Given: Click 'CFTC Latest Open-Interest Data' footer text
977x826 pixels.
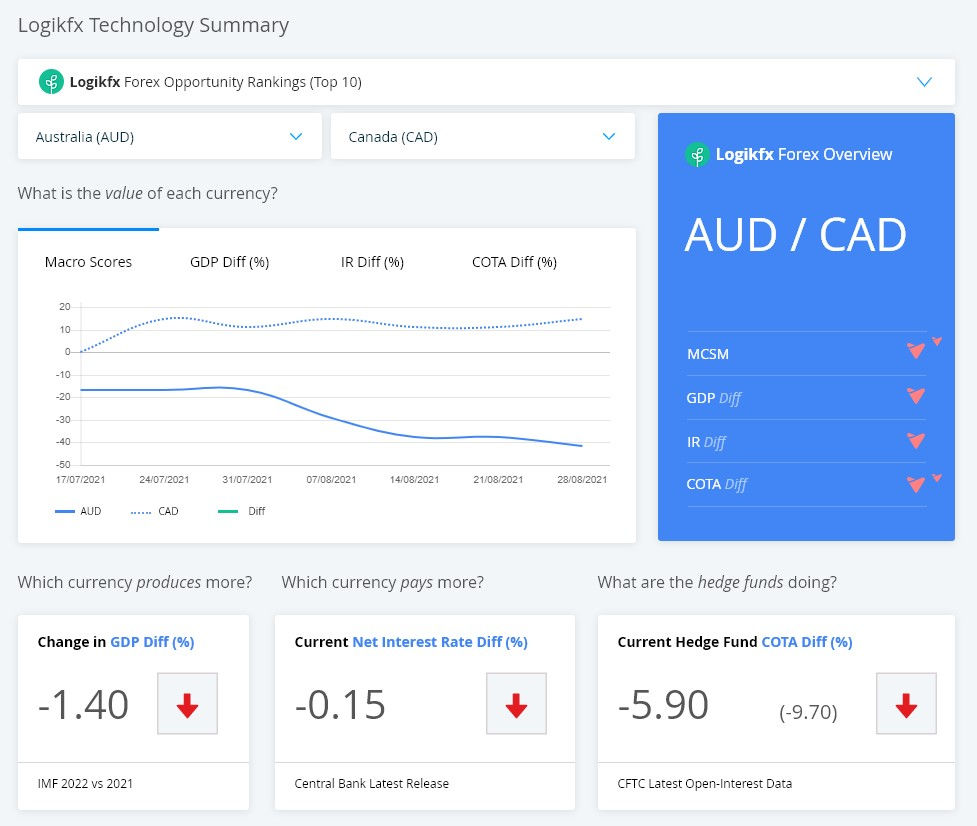Looking at the screenshot, I should pos(705,784).
